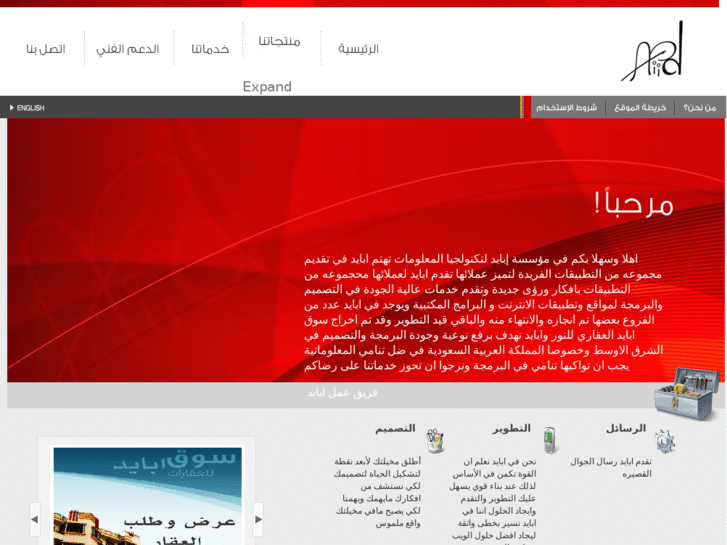Switch the site language to ENGLISH
The height and width of the screenshot is (545, 727).
pos(31,108)
